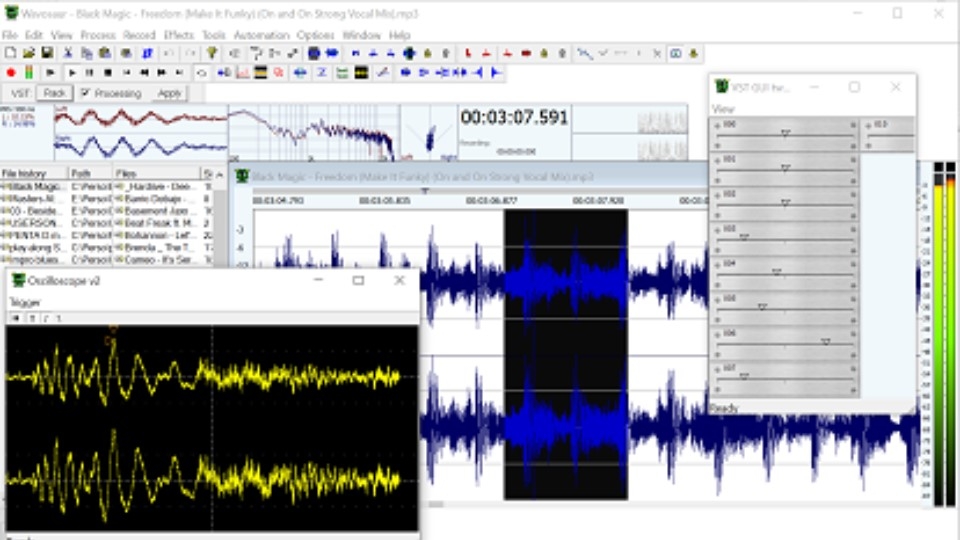Click the blue diagonal envelope line icon
This screenshot has height=540, width=960.
(x=585, y=53)
